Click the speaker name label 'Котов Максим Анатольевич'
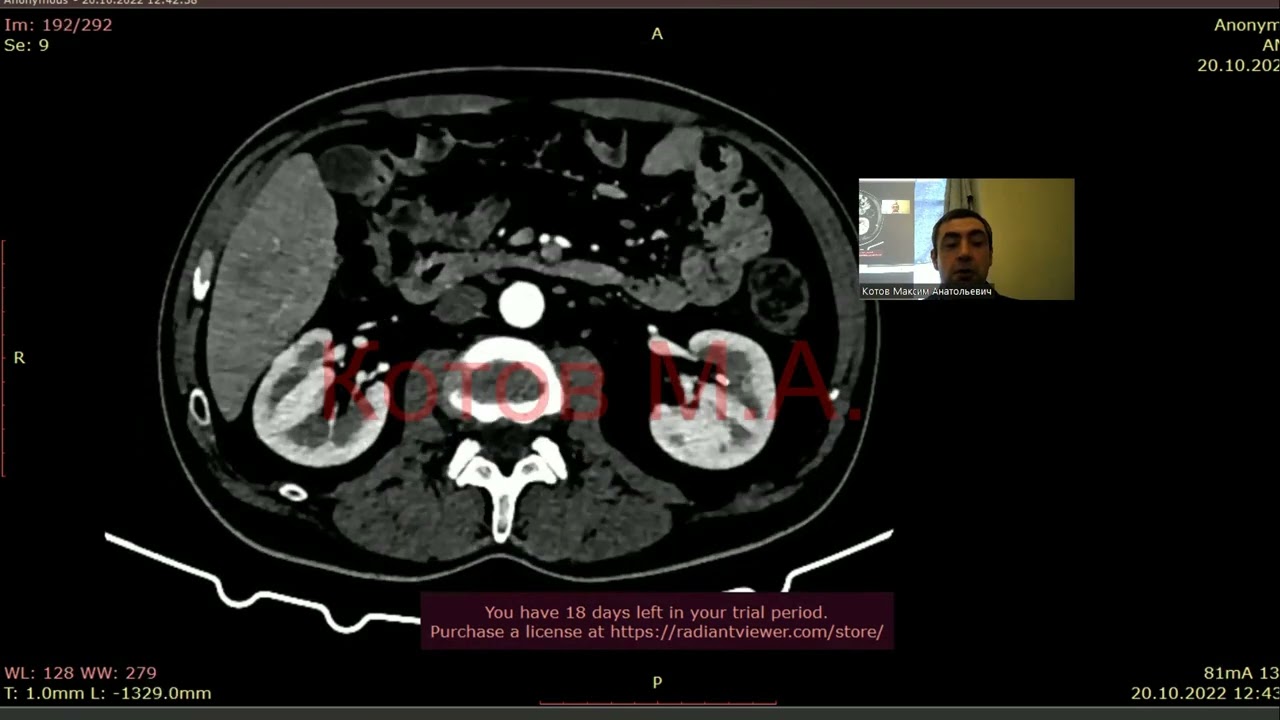 [x=927, y=291]
